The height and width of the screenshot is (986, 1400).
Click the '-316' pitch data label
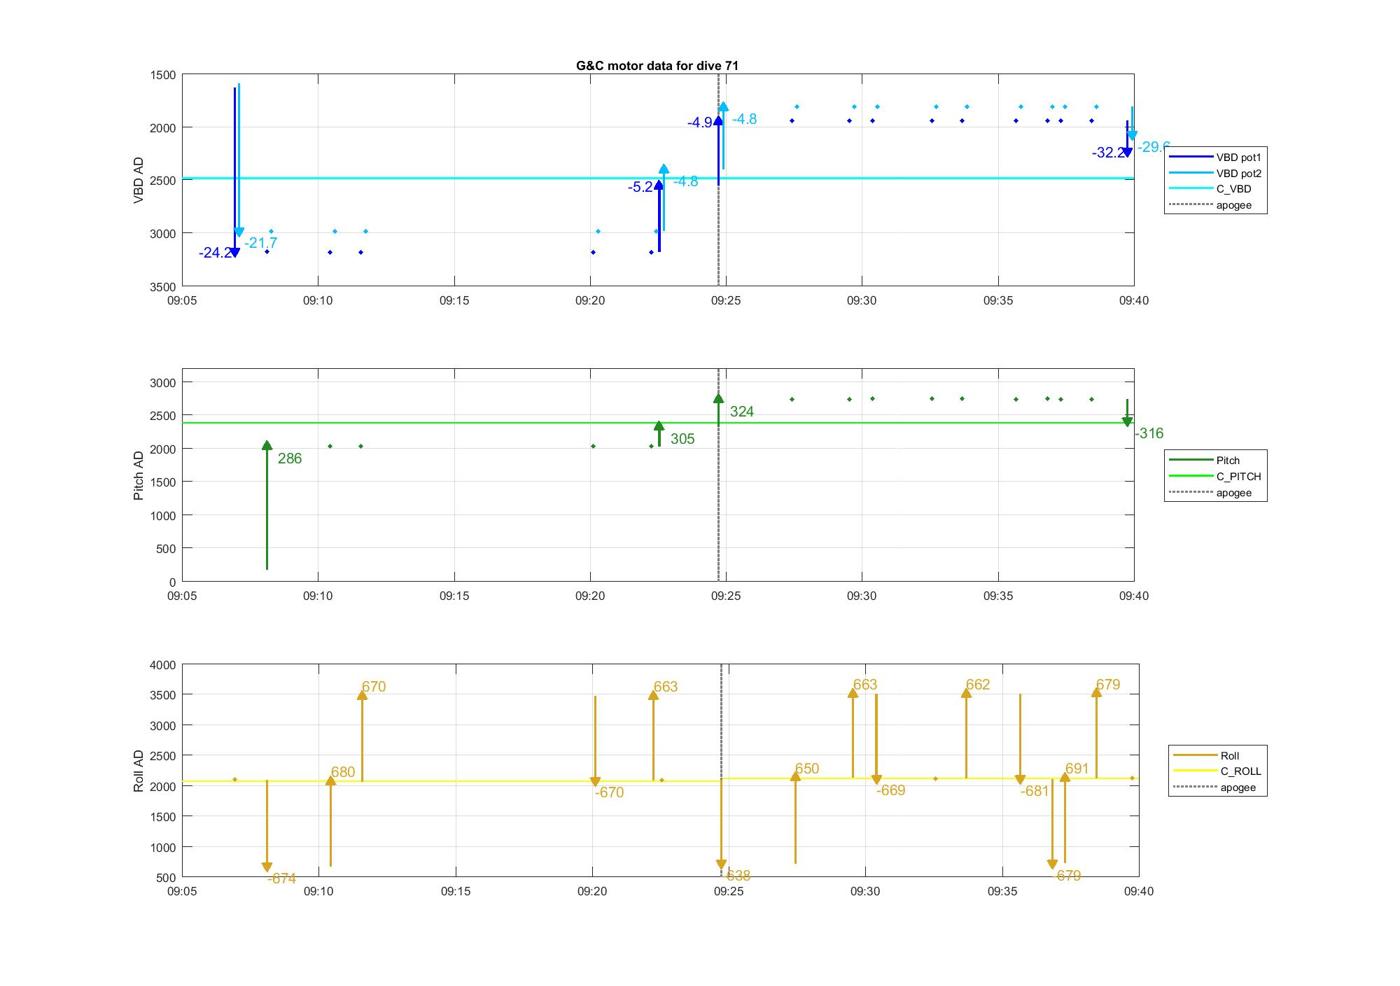(x=1149, y=434)
